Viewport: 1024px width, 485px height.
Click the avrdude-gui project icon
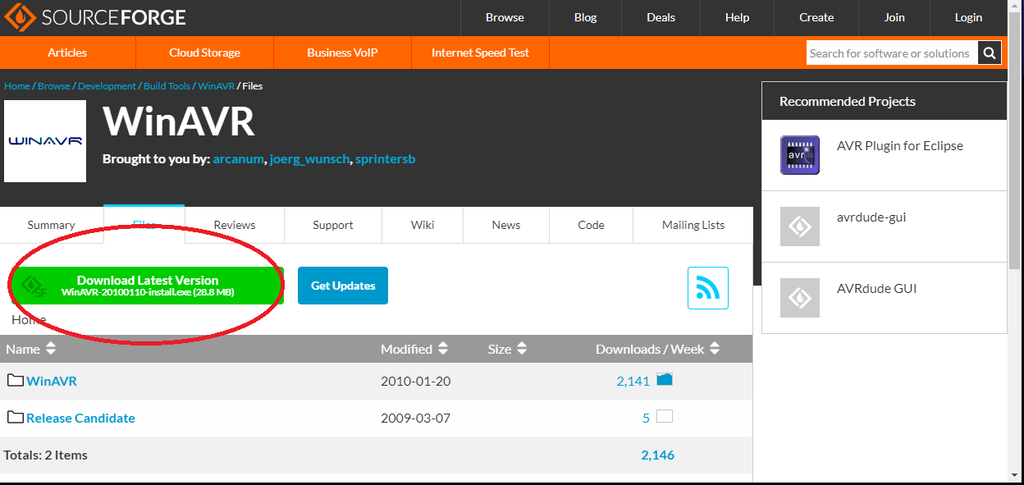coord(800,227)
